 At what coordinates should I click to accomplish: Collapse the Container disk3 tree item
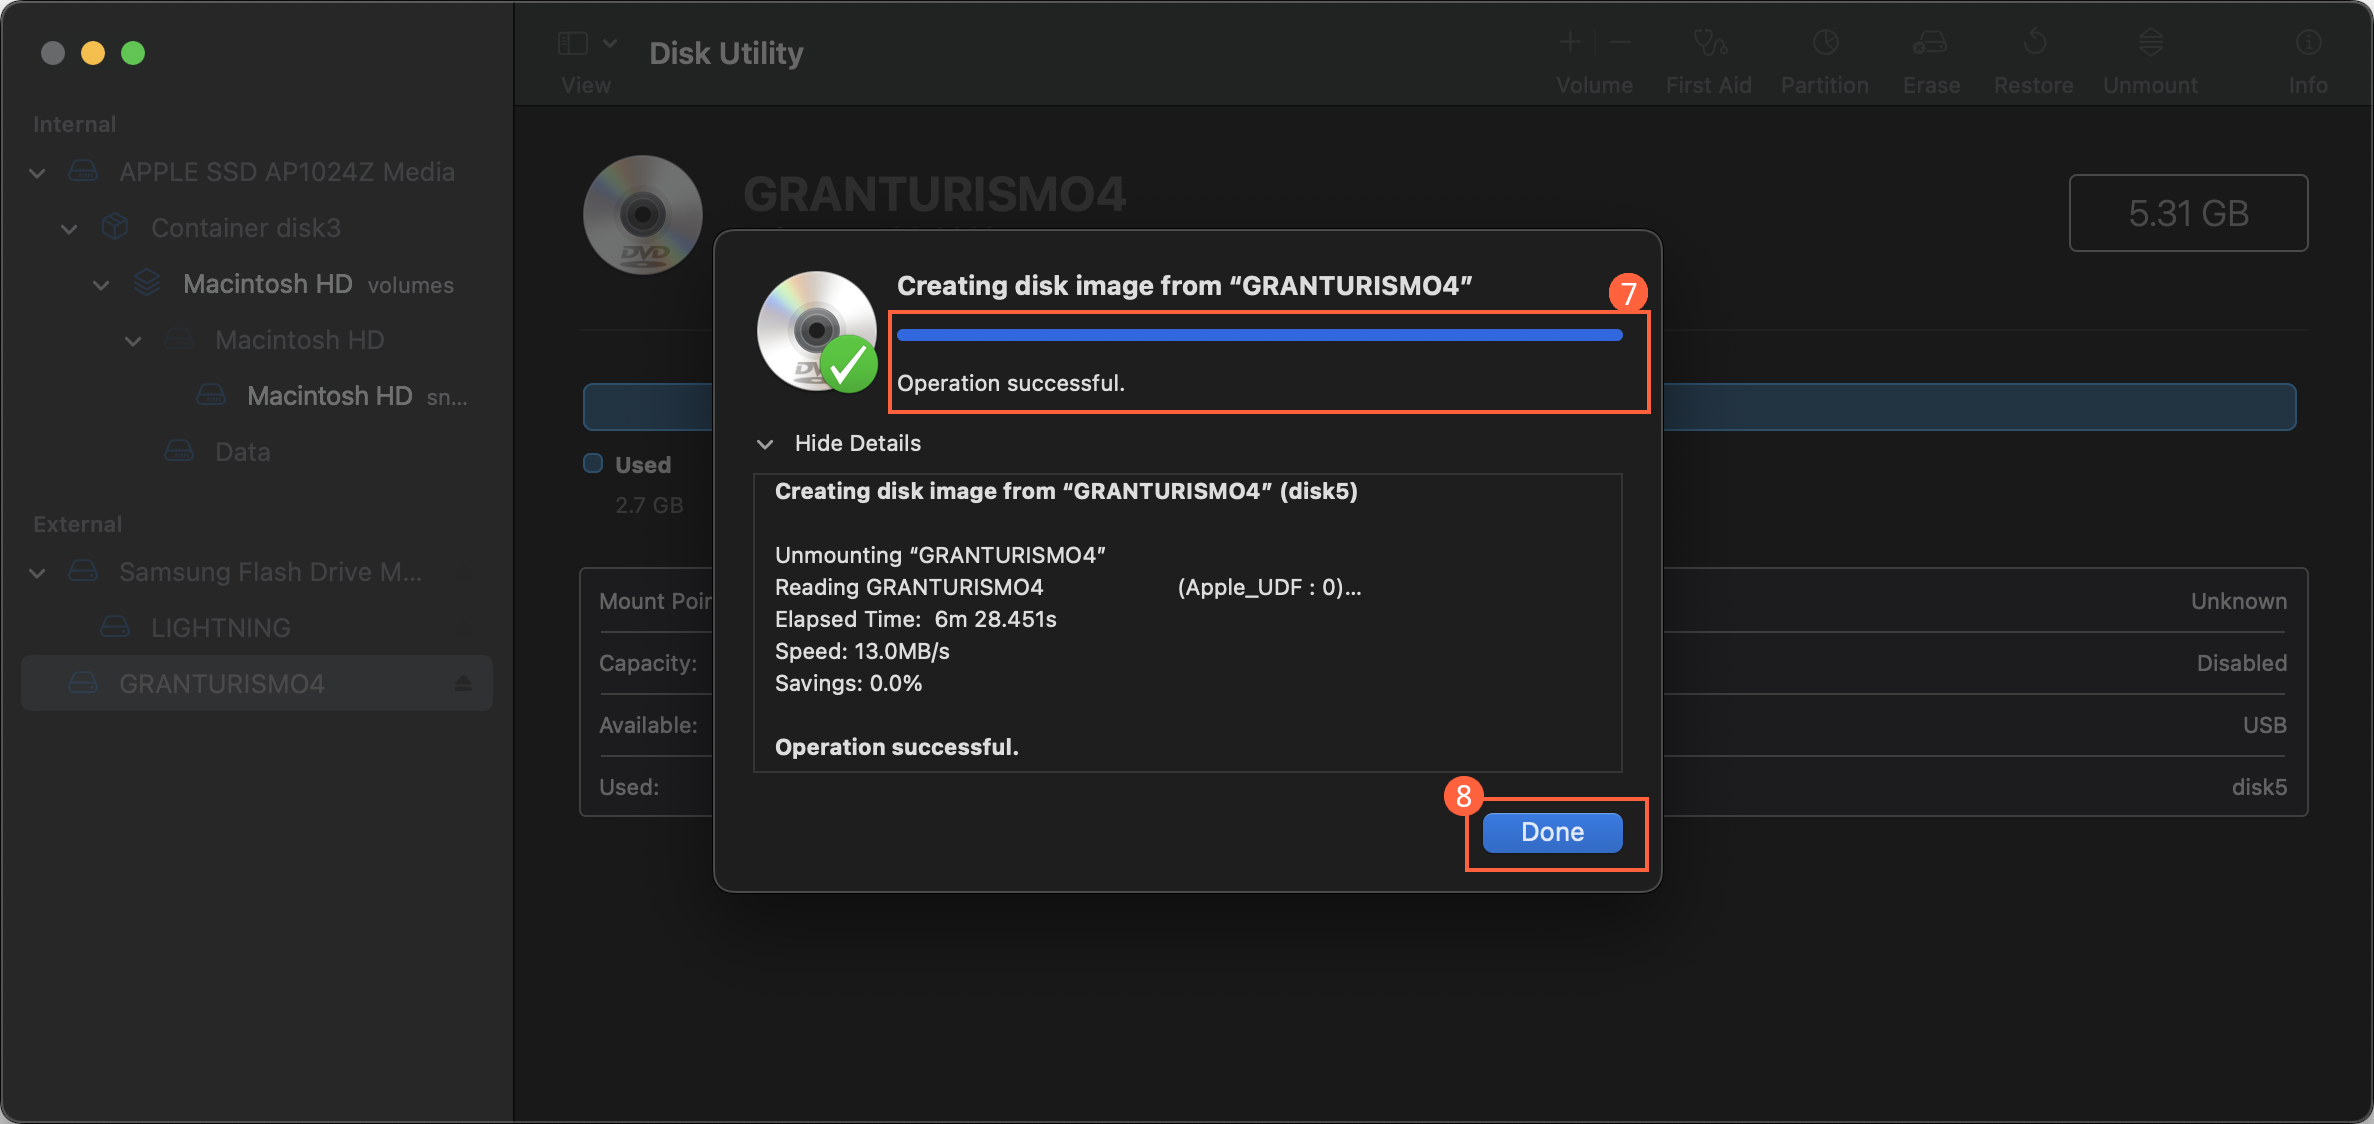pos(69,228)
